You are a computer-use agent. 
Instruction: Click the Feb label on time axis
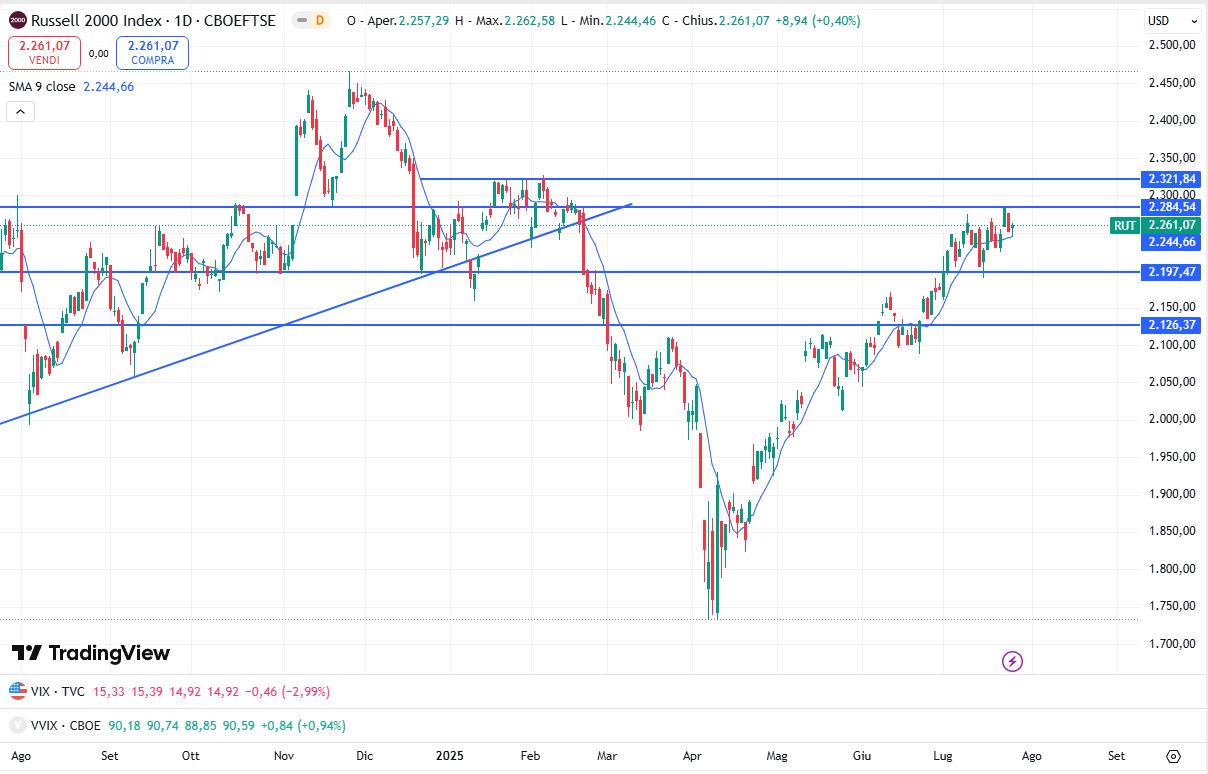[530, 756]
